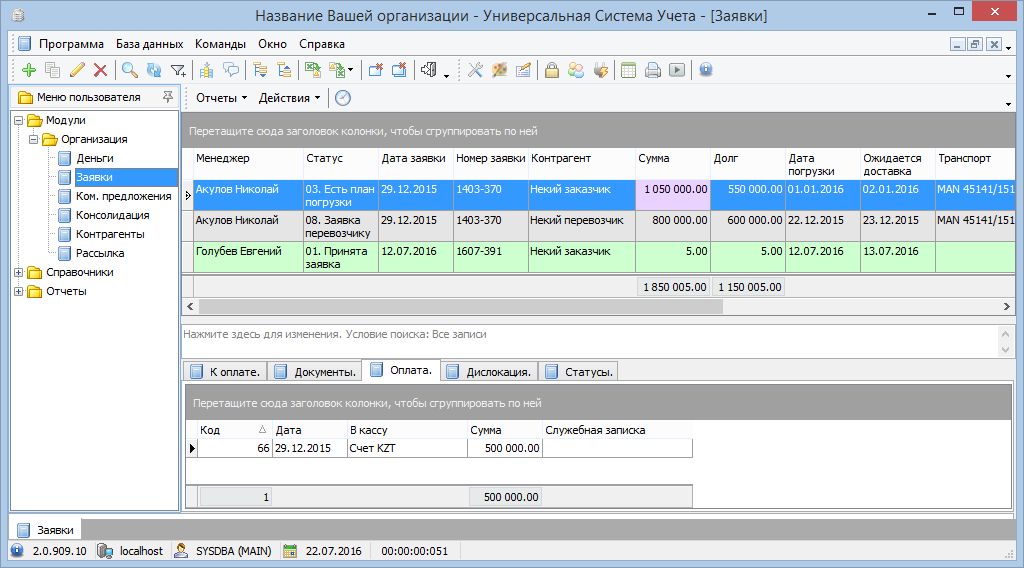Select Контрагенты in the sidebar tree
Screen dimensions: 1024x568
[110, 234]
